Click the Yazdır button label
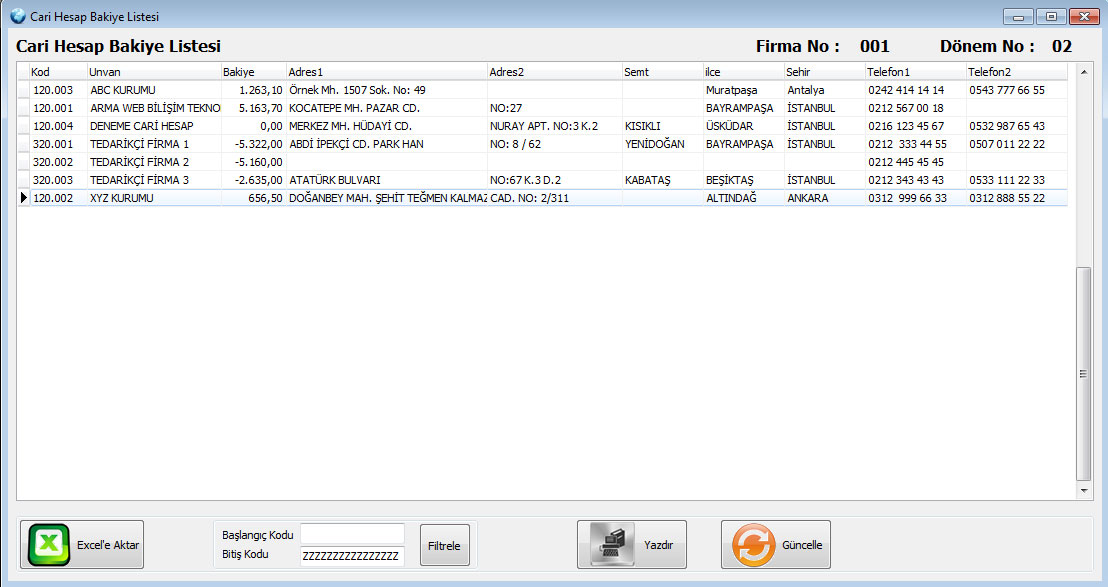The image size is (1108, 587). click(659, 545)
